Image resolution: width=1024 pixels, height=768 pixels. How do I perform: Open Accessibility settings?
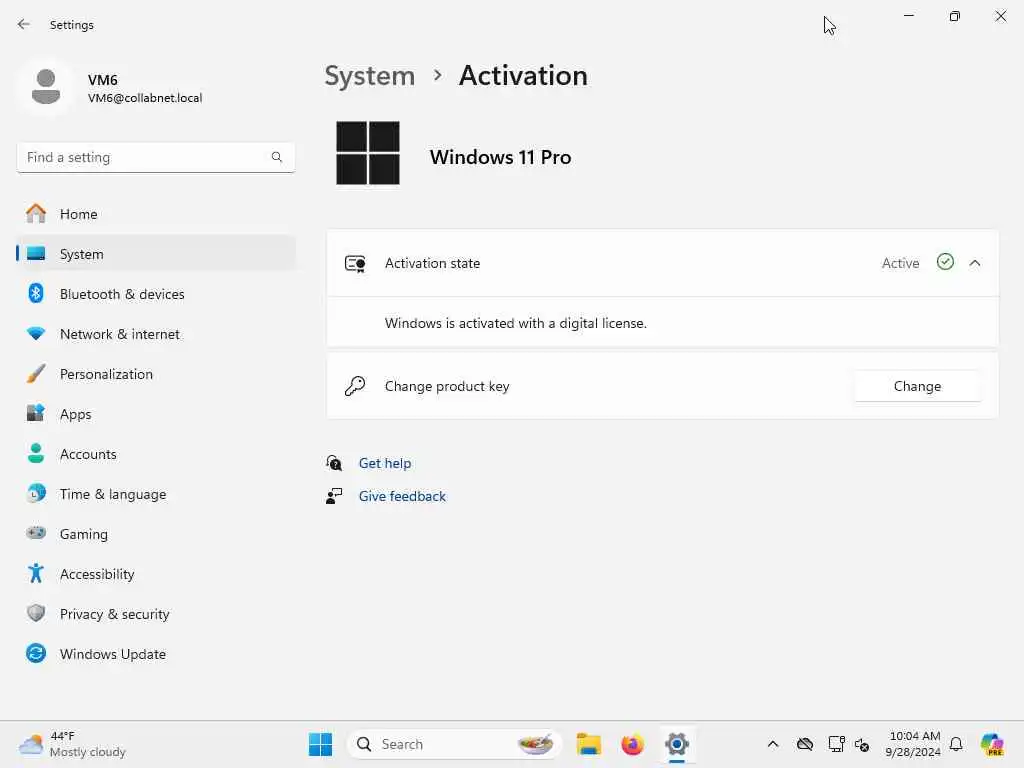[156, 573]
